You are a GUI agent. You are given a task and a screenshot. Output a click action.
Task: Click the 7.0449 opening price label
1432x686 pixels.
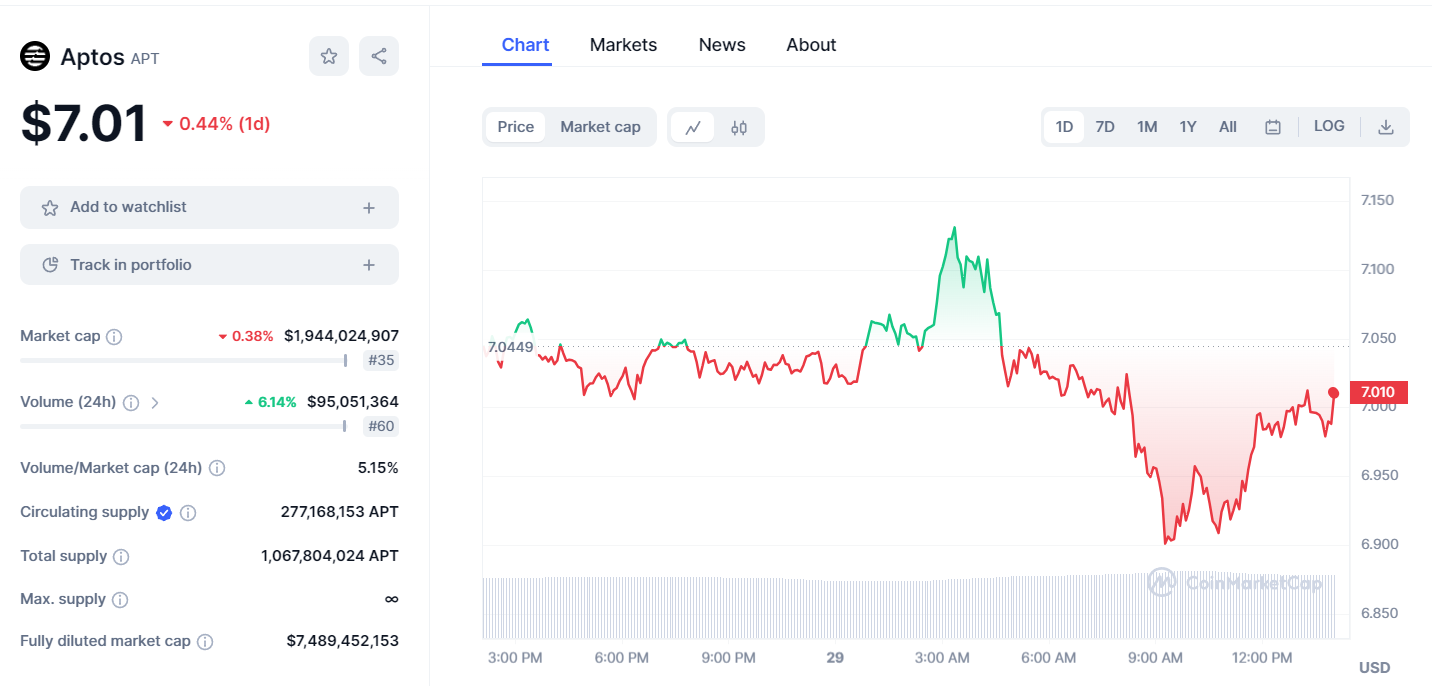click(x=510, y=348)
